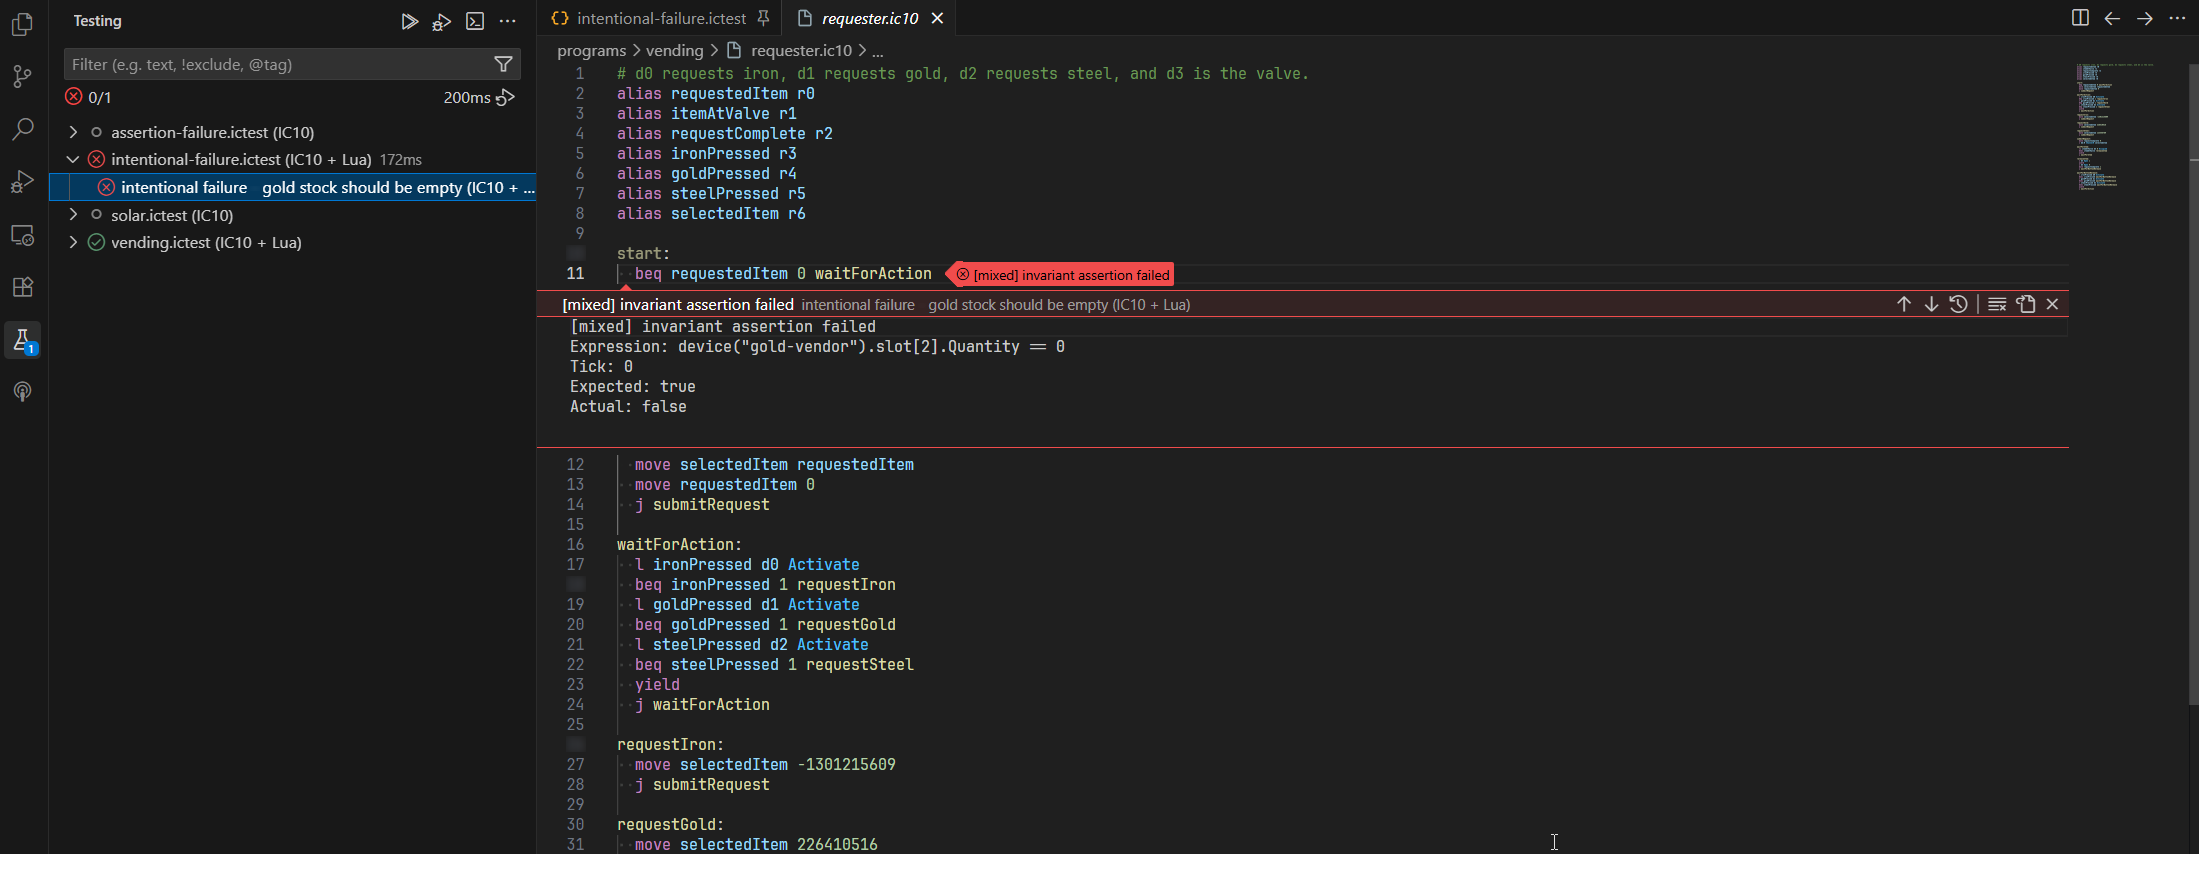
Task: Click 'yield' instruction on line 23
Action: pos(657,685)
